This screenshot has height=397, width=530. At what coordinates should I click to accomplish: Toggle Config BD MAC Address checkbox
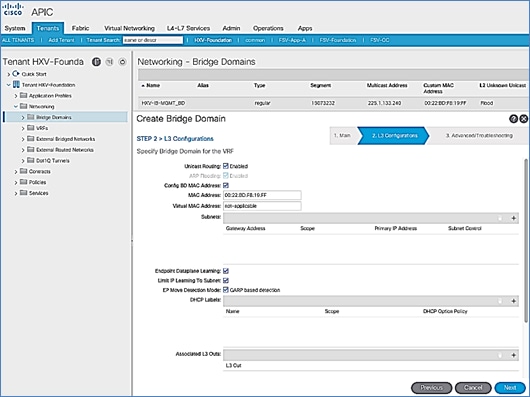pyautogui.click(x=226, y=185)
